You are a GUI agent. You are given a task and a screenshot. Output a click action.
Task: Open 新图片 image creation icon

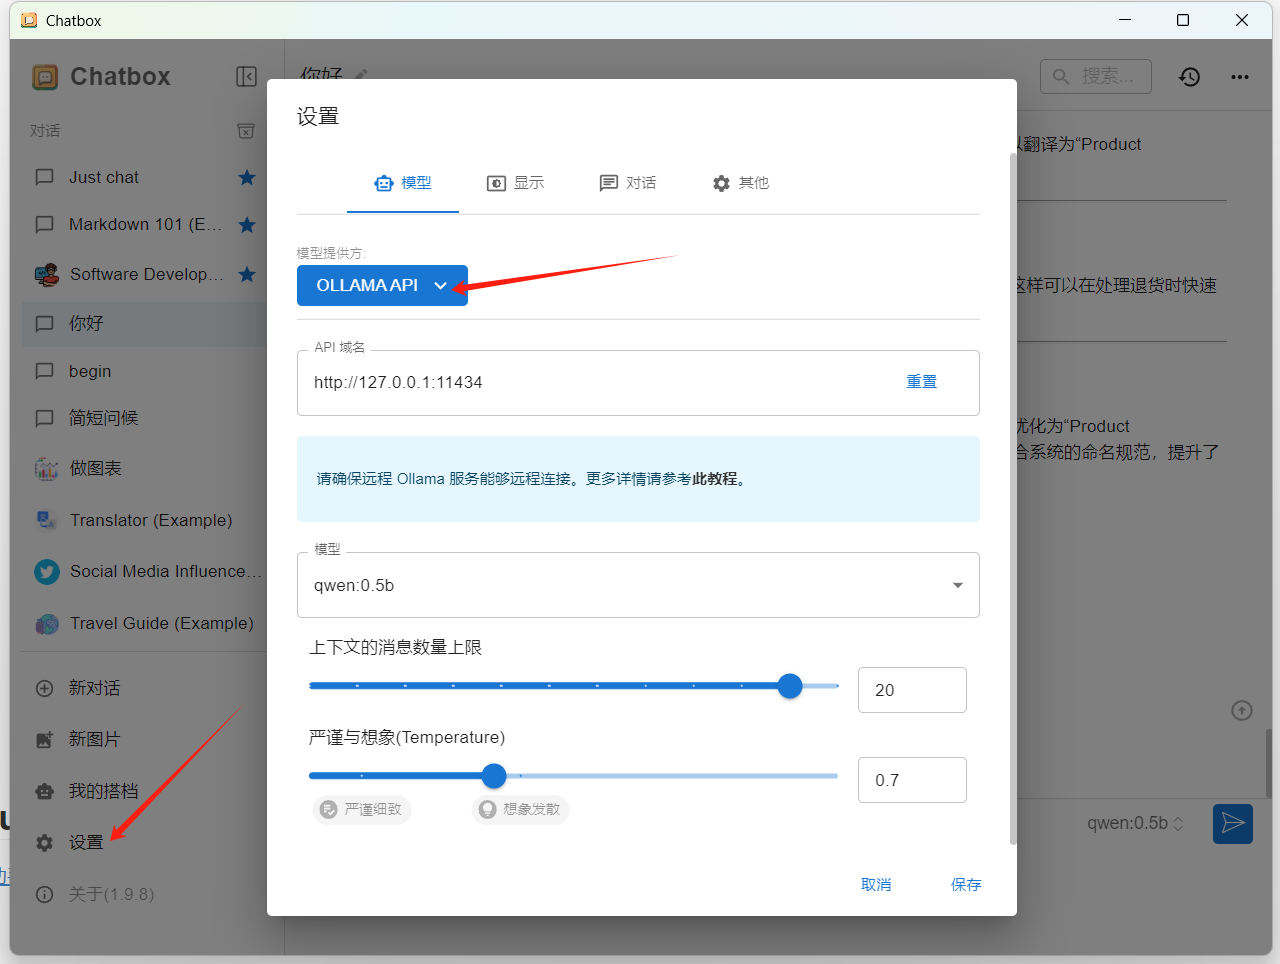[45, 739]
